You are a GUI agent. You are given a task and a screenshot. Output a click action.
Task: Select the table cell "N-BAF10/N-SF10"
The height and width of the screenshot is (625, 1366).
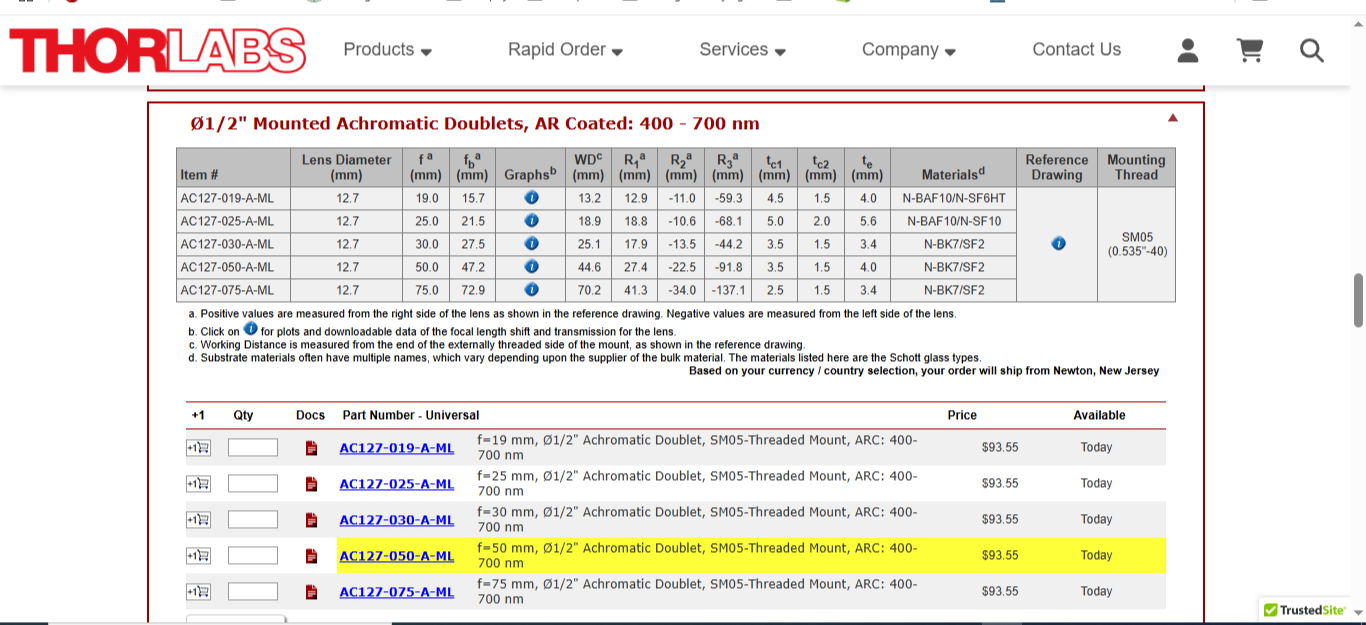pyautogui.click(x=954, y=221)
